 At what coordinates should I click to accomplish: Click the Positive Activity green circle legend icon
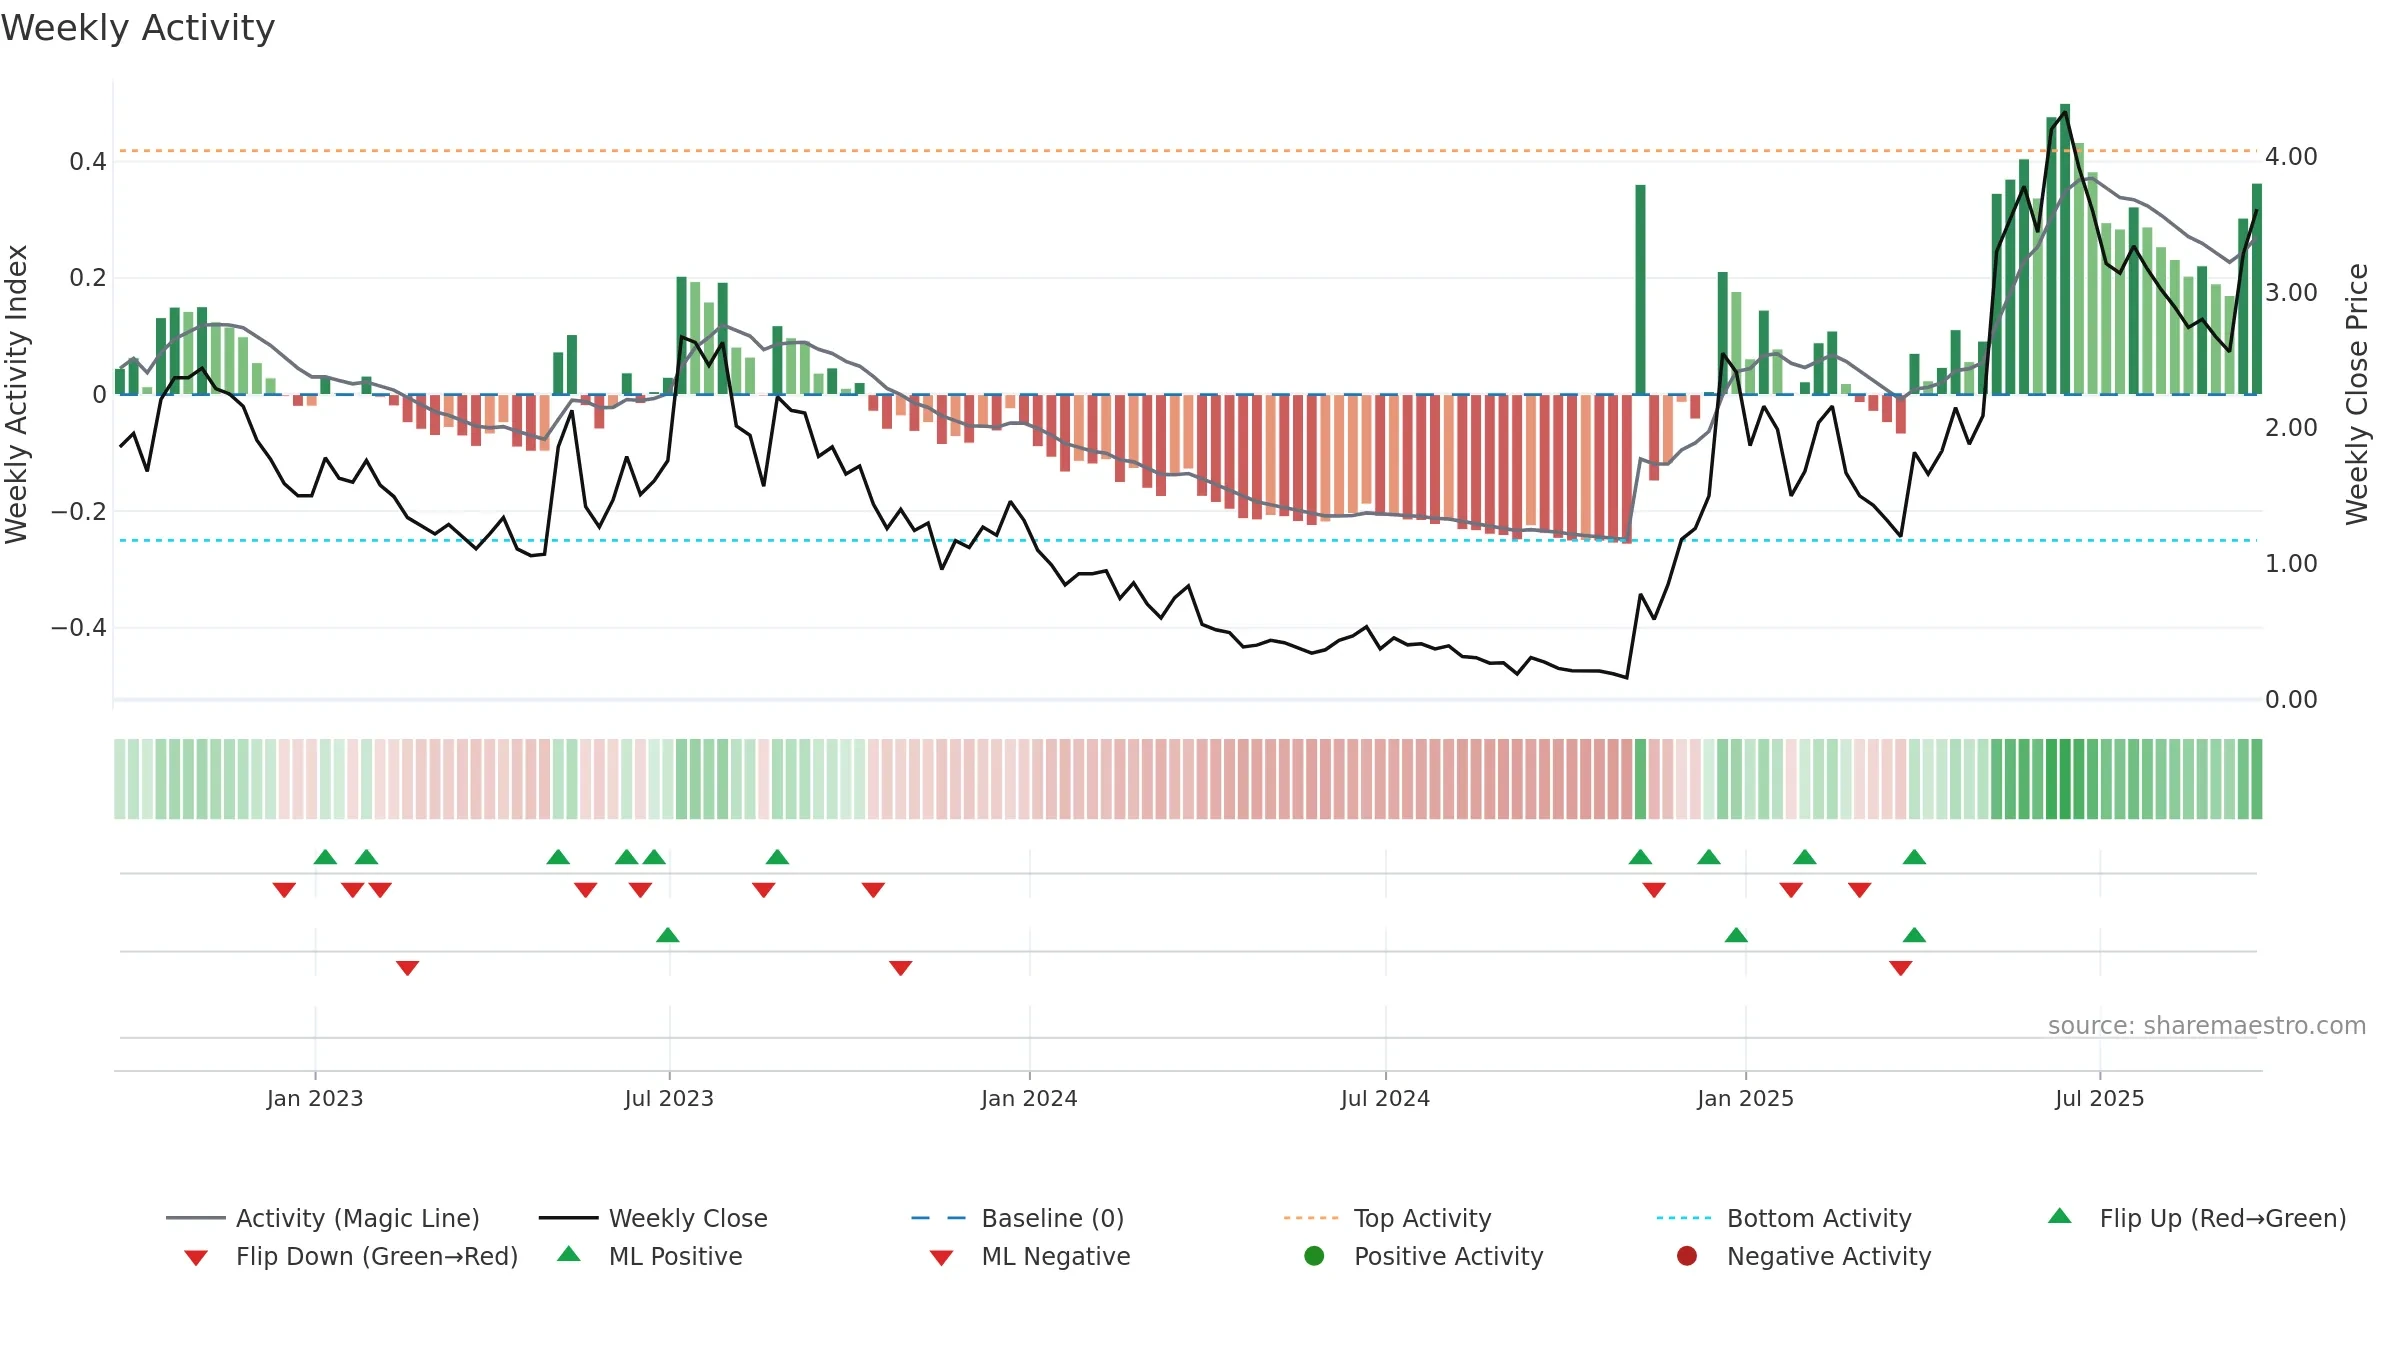point(1314,1255)
